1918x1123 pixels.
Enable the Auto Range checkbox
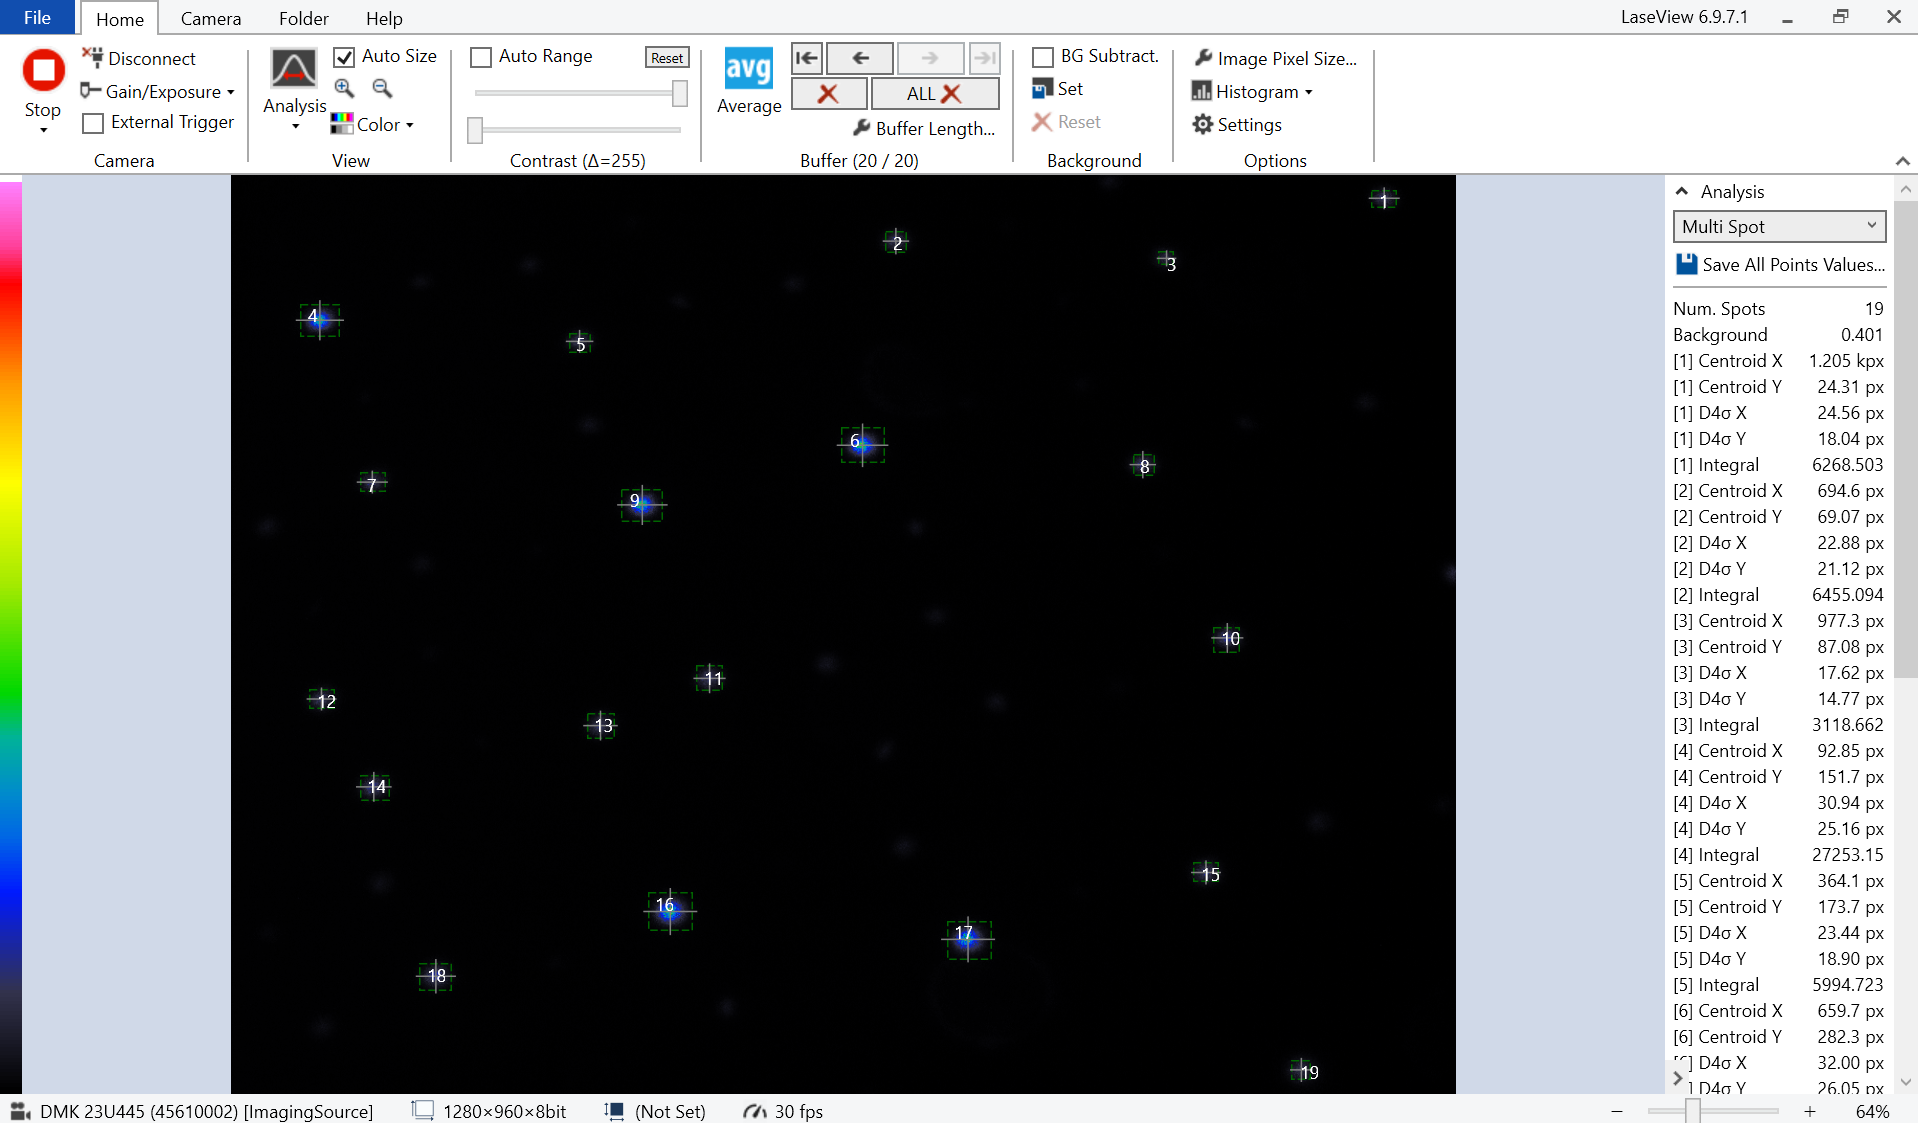coord(481,57)
